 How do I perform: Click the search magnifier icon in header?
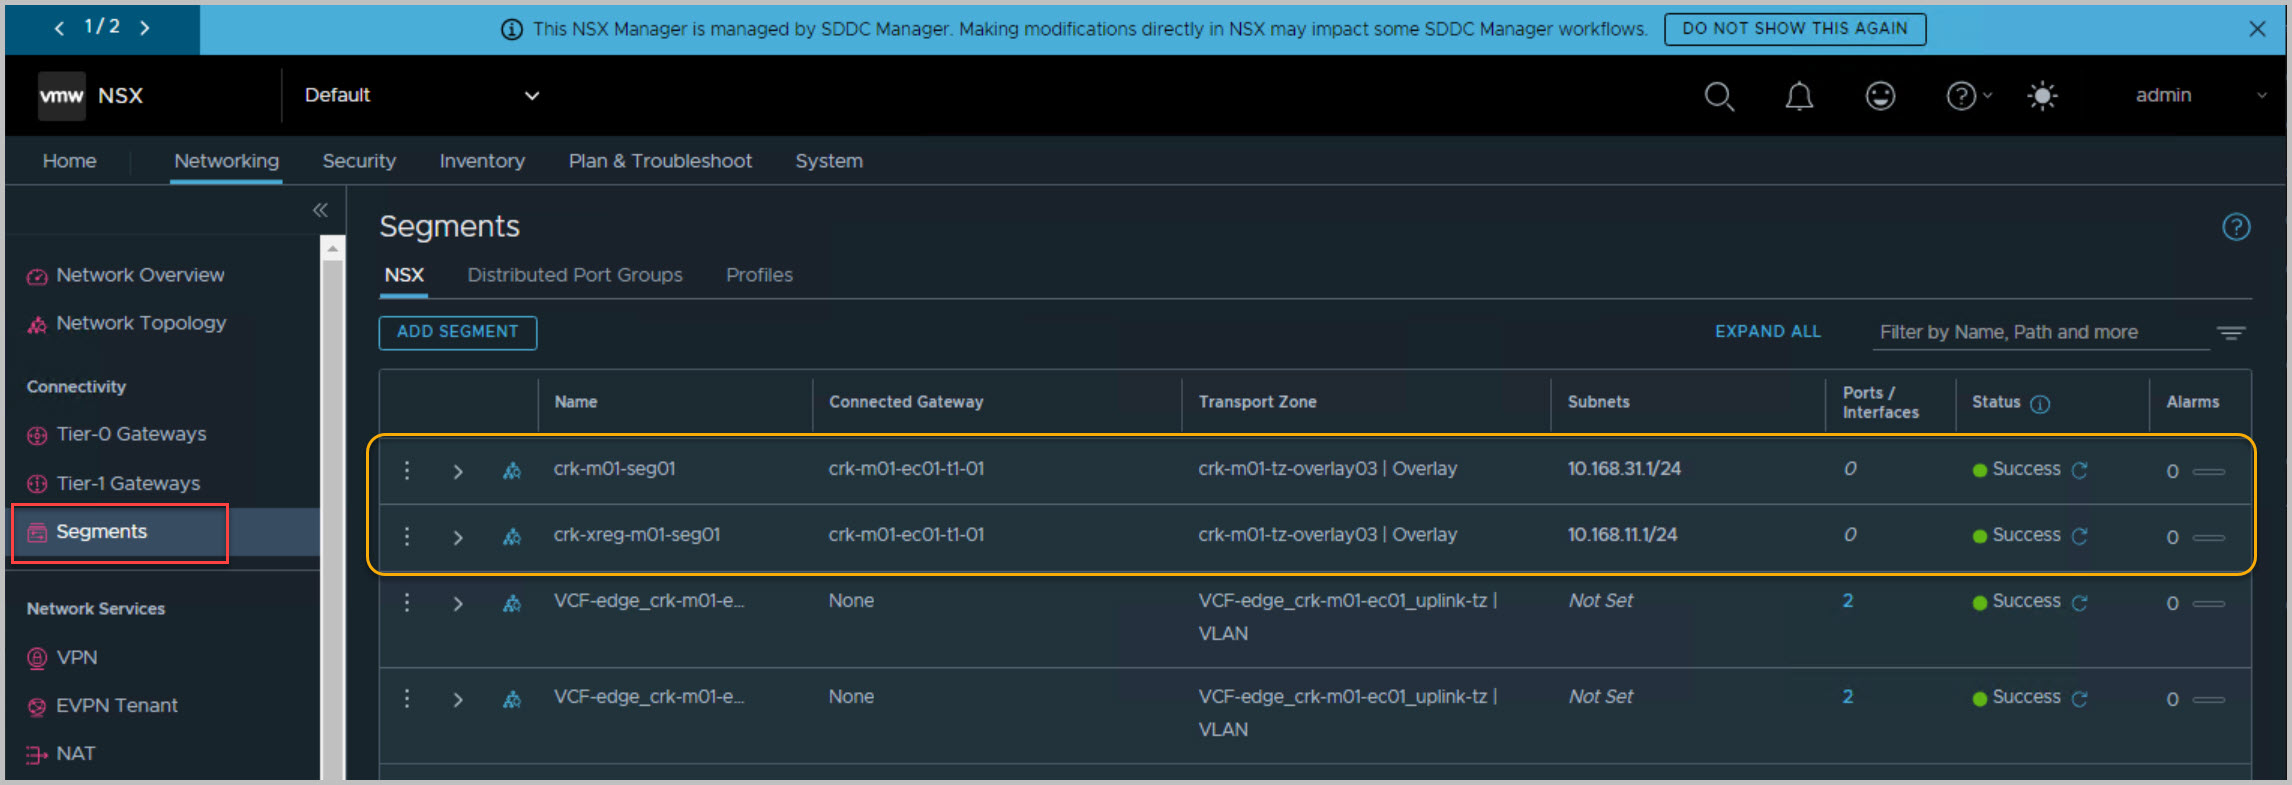point(1718,96)
